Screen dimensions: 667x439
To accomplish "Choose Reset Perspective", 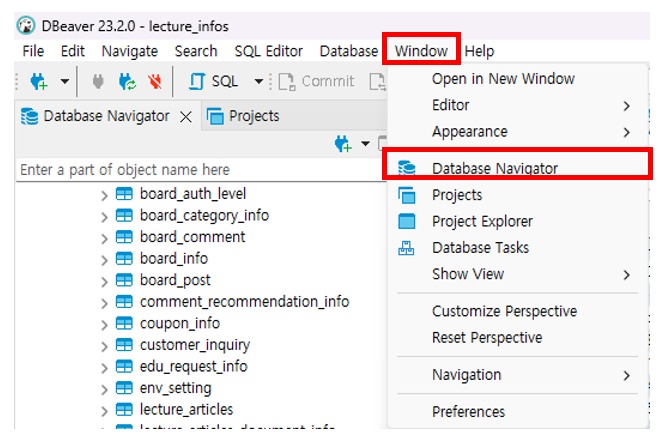I will (x=487, y=338).
